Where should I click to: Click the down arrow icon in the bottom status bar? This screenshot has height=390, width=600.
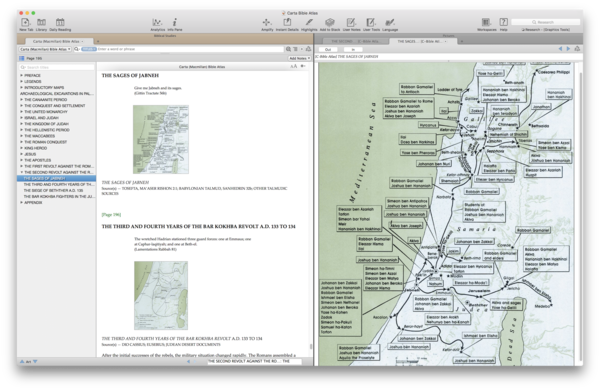coord(35,361)
